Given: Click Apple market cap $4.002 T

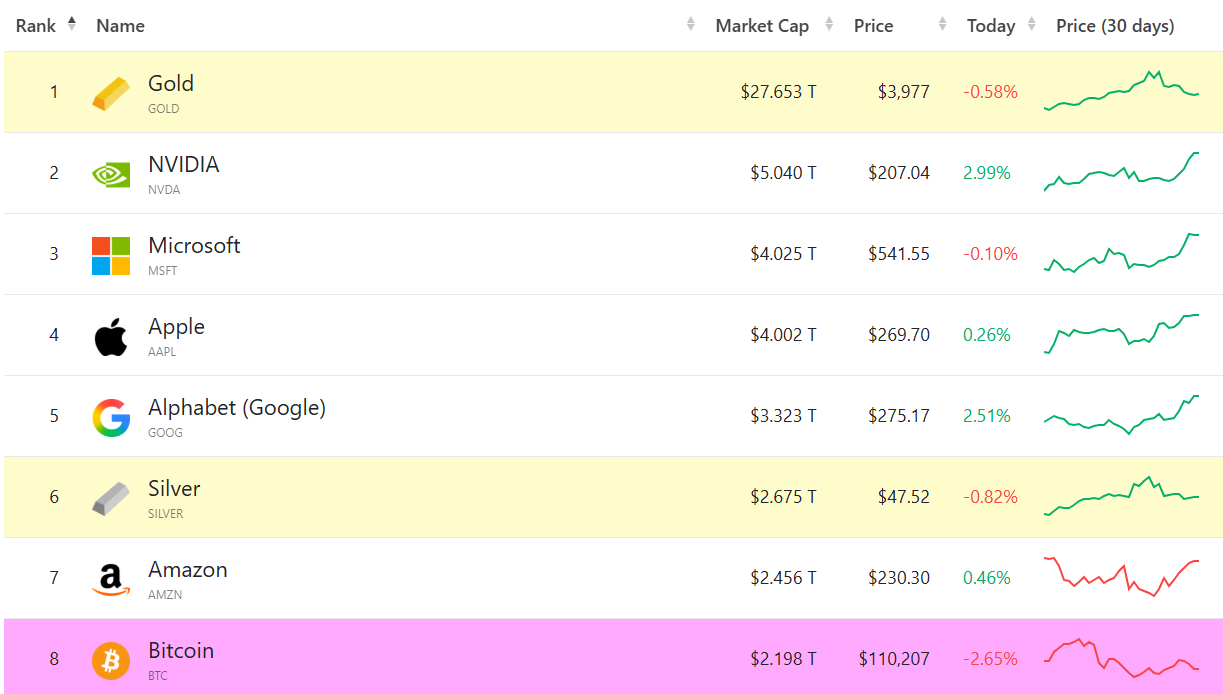Looking at the screenshot, I should point(783,335).
